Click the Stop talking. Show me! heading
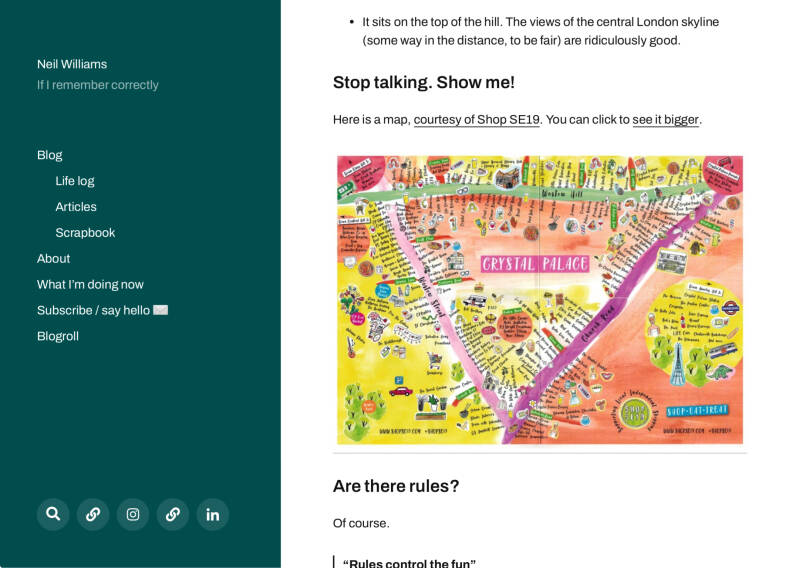Image resolution: width=799 pixels, height=568 pixels. (x=423, y=82)
